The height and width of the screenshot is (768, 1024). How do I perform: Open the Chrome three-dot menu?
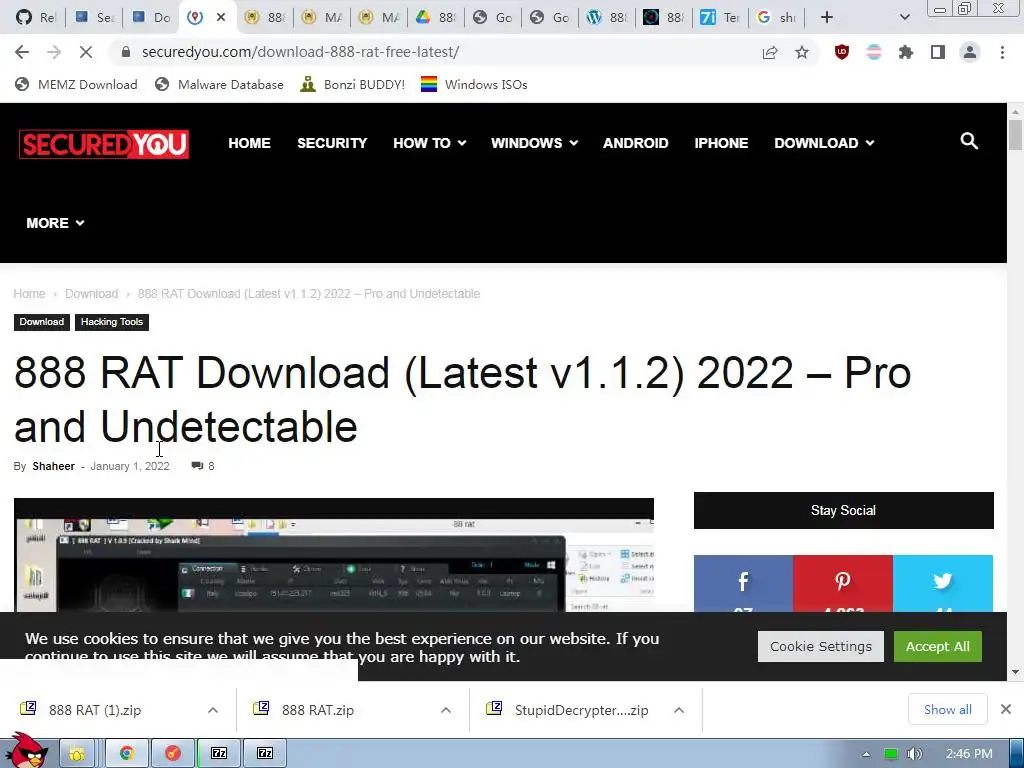1002,52
